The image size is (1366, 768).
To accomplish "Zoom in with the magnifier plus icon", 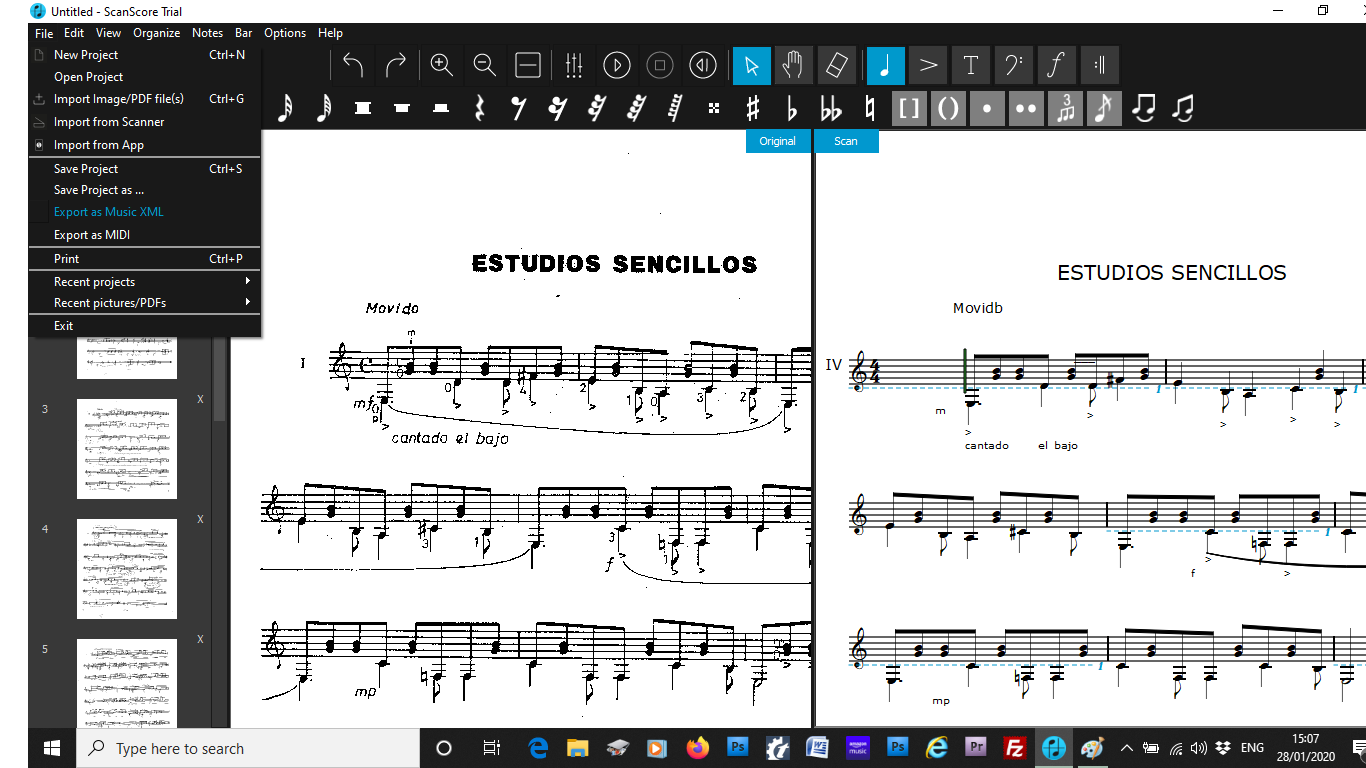I will (442, 66).
